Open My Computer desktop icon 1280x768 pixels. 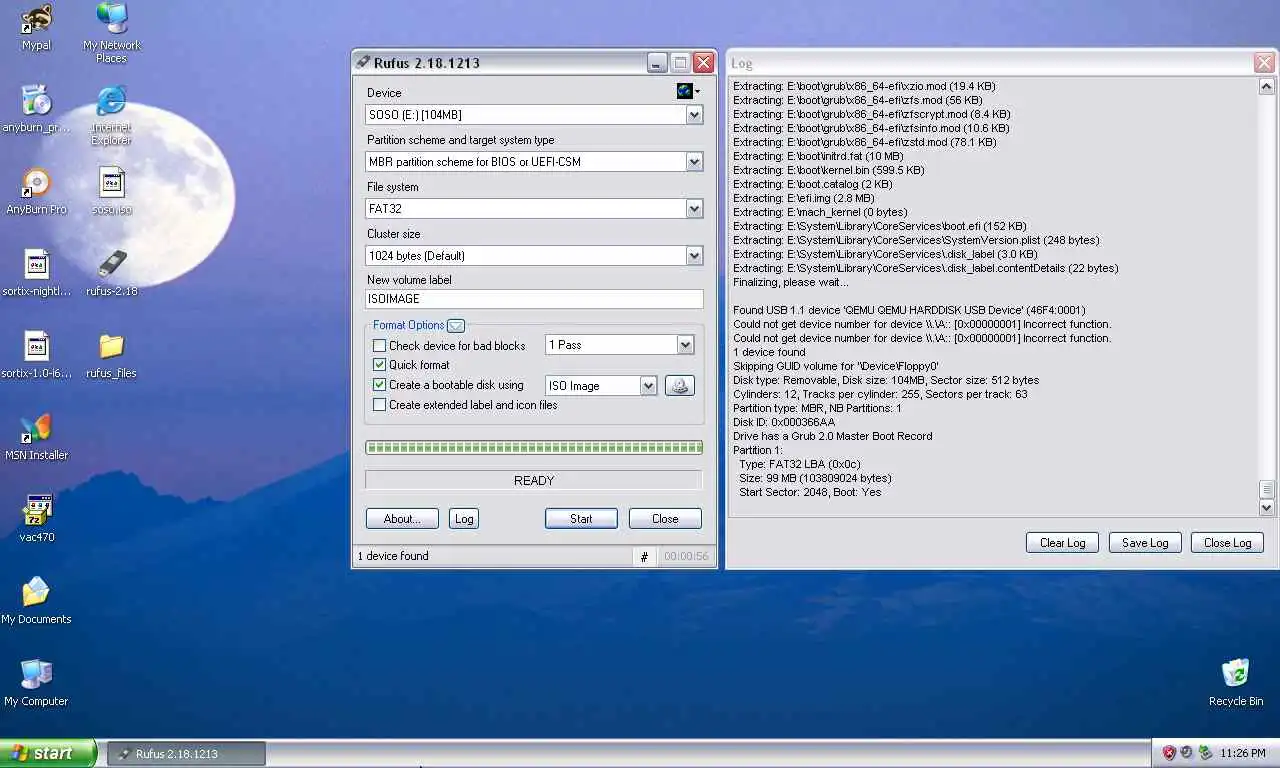tap(36, 683)
